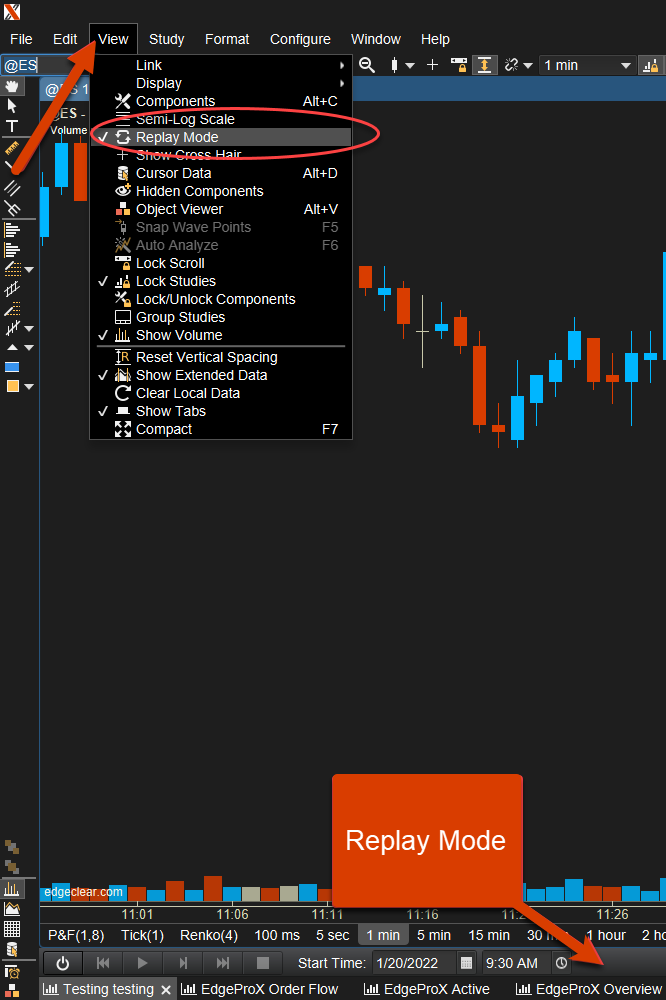Viewport: 666px width, 1000px height.
Task: Select the hand pan tool
Action: pos(12,87)
